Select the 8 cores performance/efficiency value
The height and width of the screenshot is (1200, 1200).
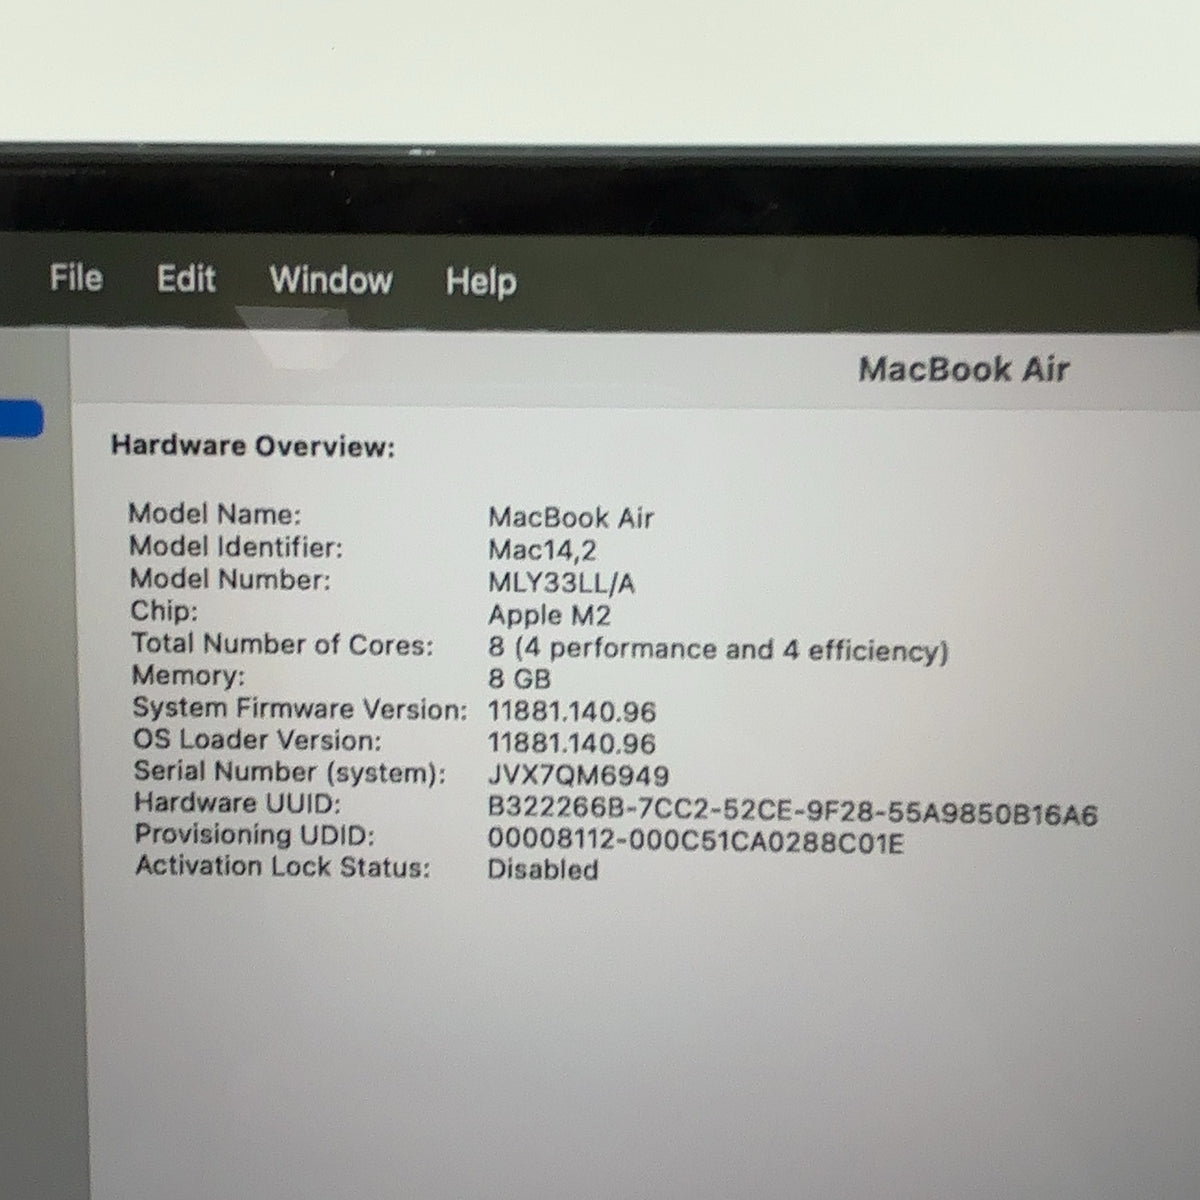(718, 650)
